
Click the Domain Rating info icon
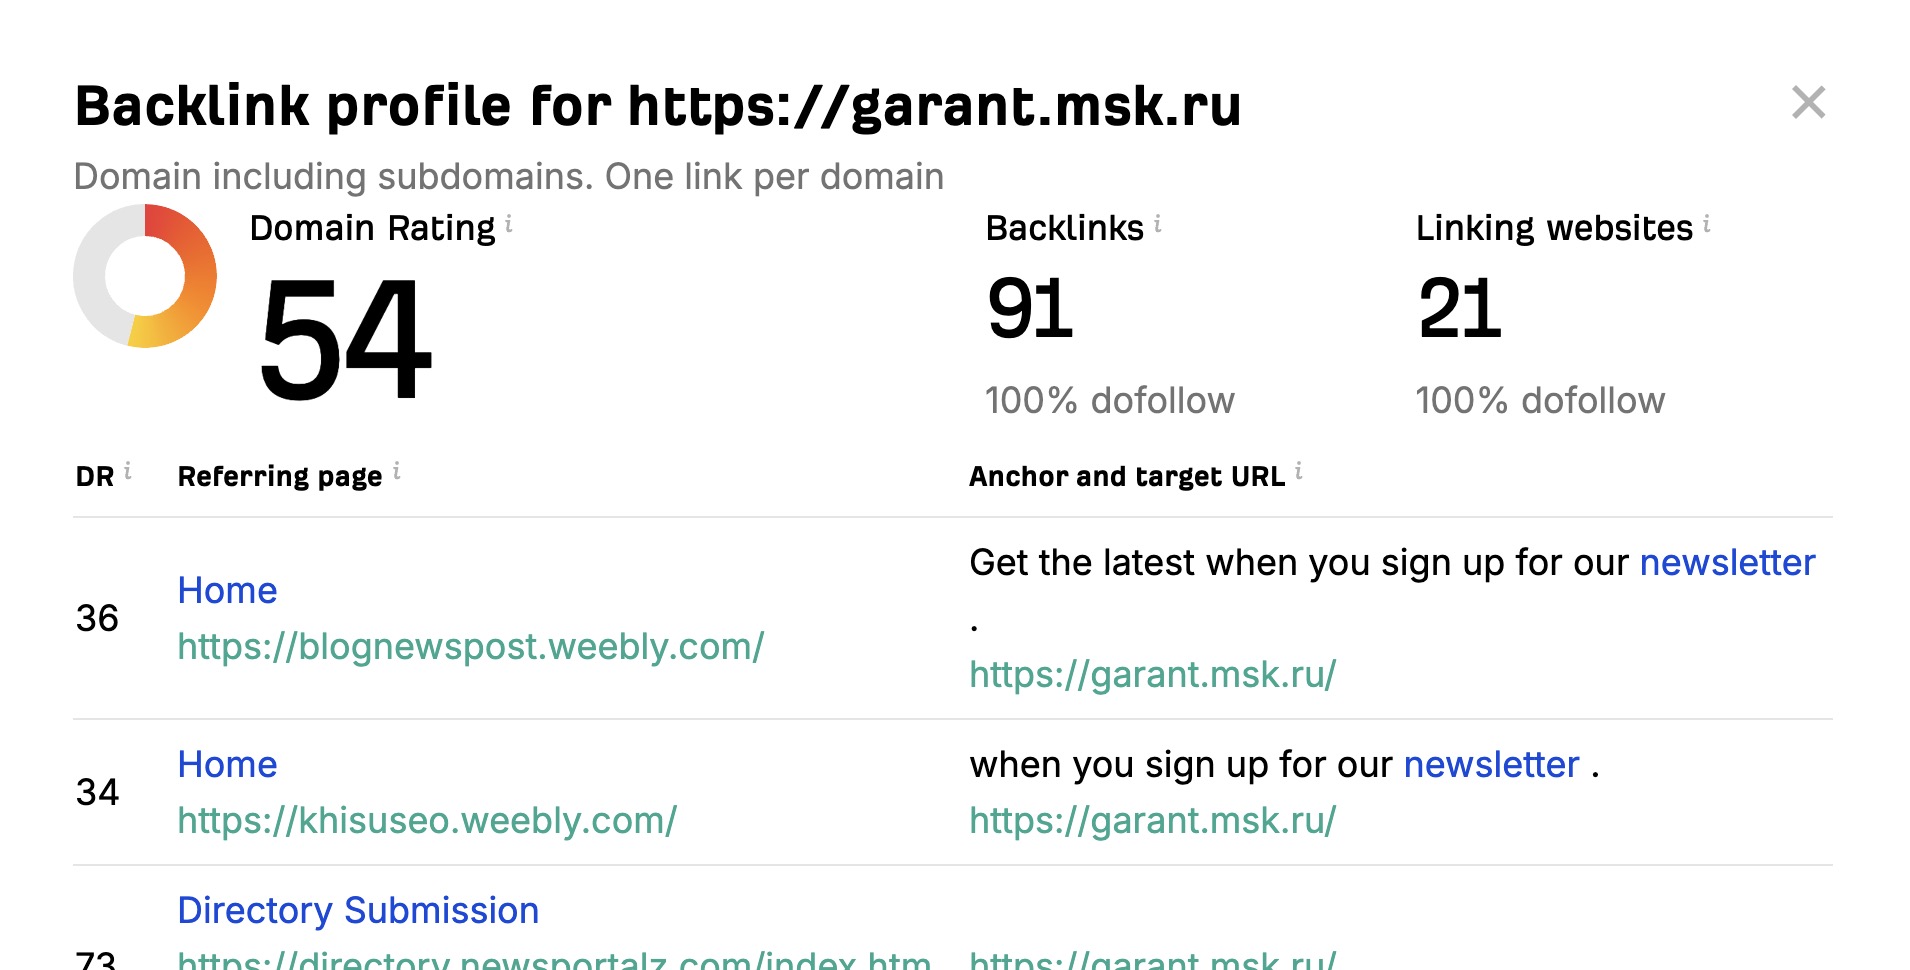[509, 224]
